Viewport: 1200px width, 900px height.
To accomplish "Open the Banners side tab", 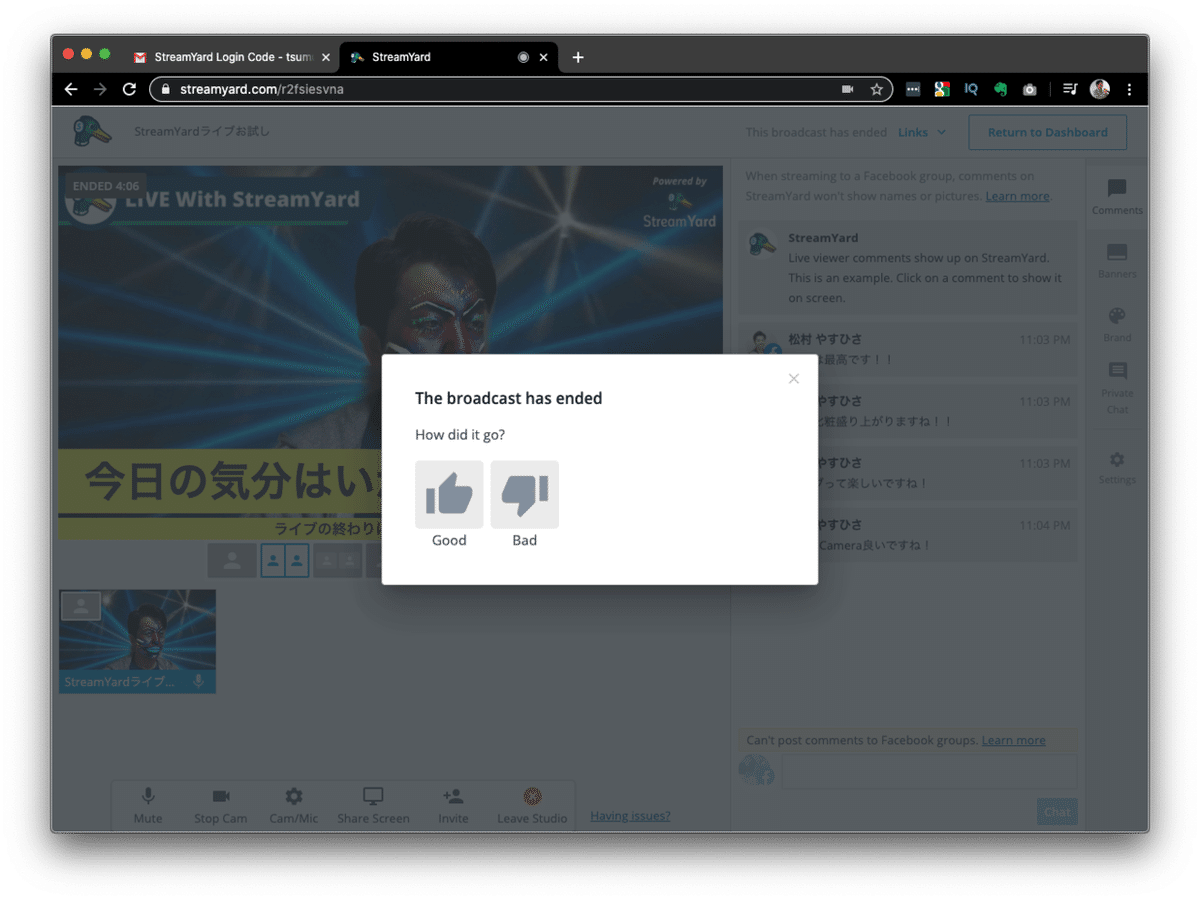I will tap(1117, 261).
